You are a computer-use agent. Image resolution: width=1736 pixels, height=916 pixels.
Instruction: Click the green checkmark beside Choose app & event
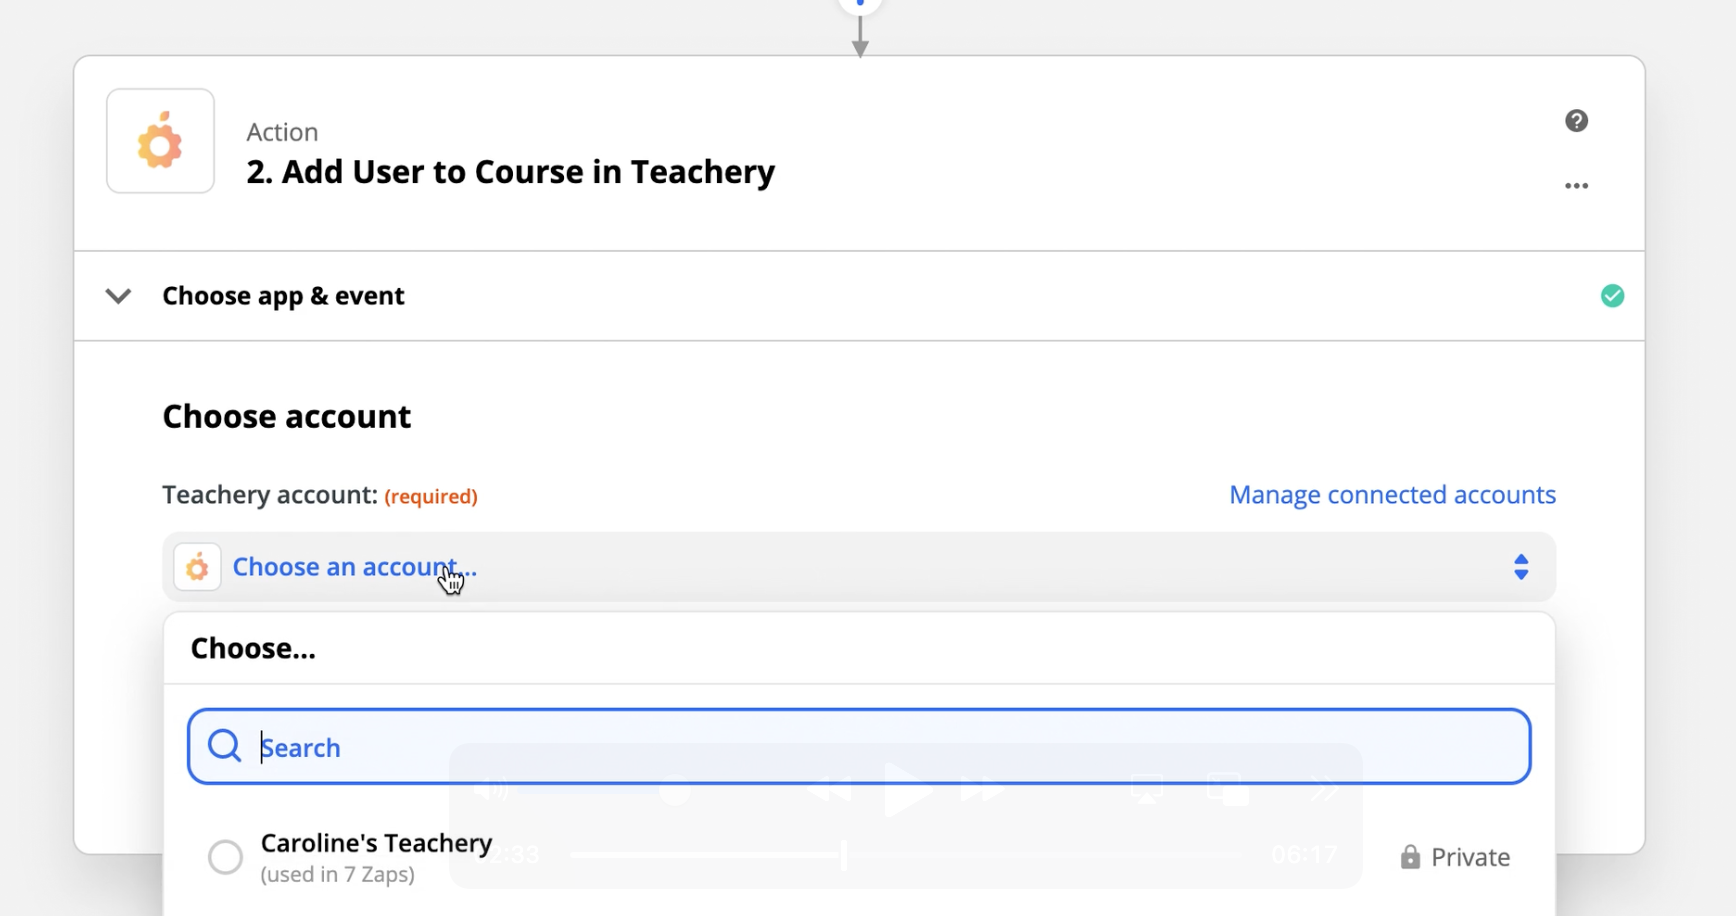tap(1612, 296)
